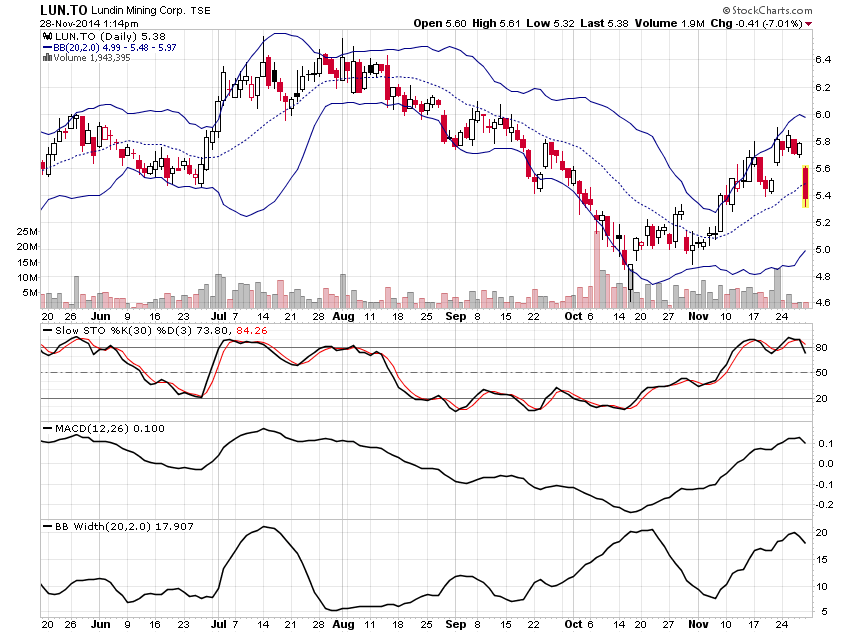Click the High 5.61 value
The height and width of the screenshot is (633, 850).
[x=496, y=23]
